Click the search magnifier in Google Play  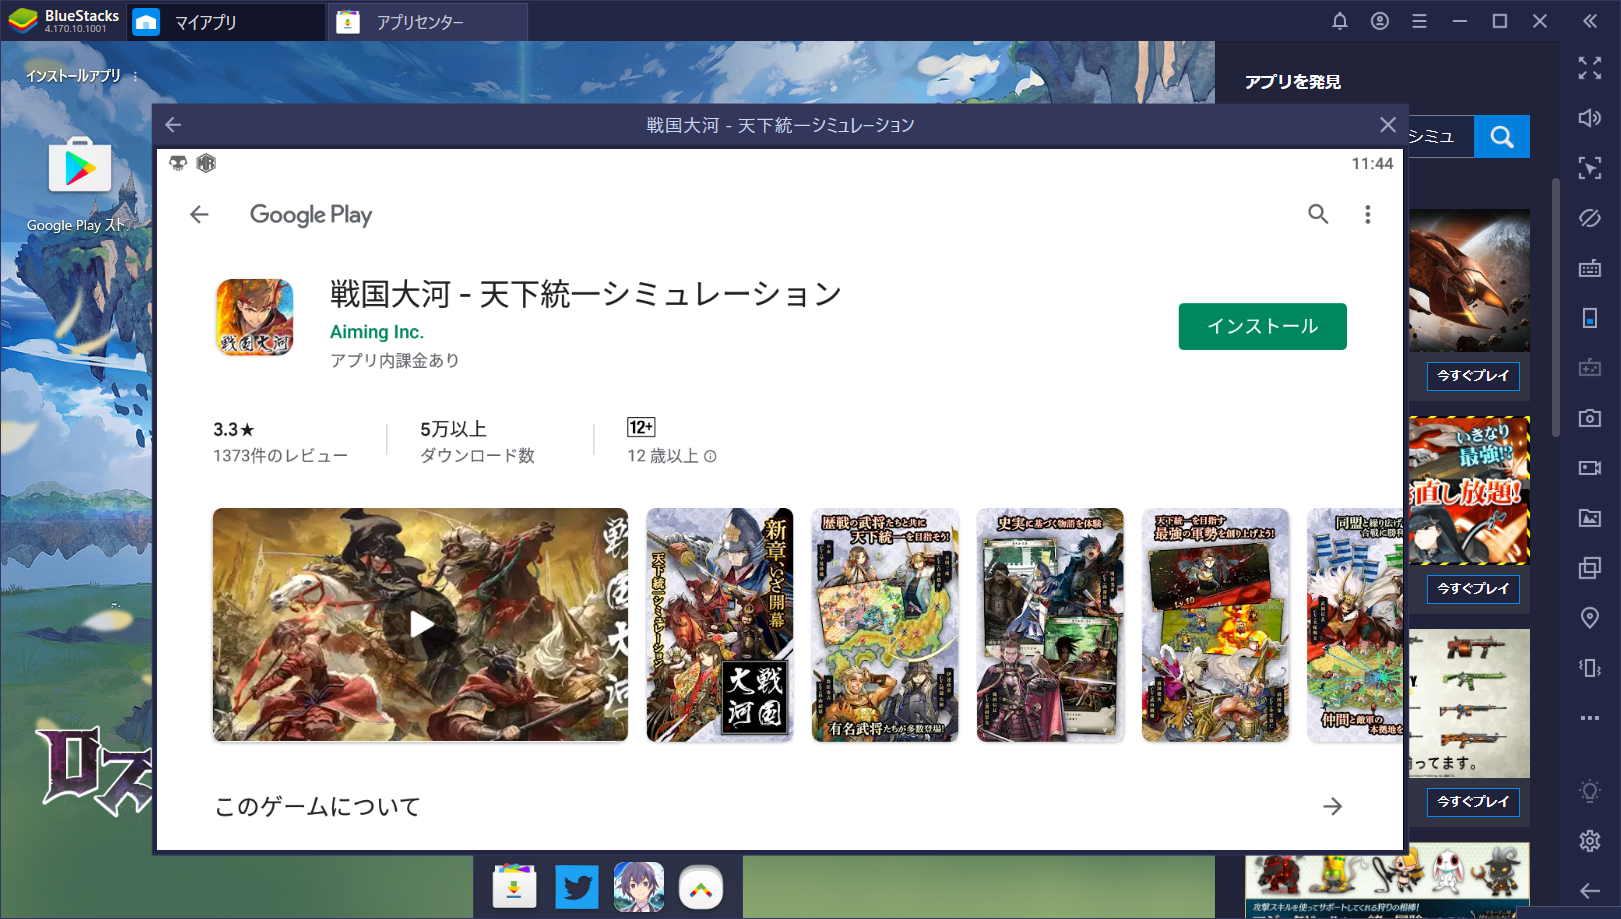tap(1318, 214)
